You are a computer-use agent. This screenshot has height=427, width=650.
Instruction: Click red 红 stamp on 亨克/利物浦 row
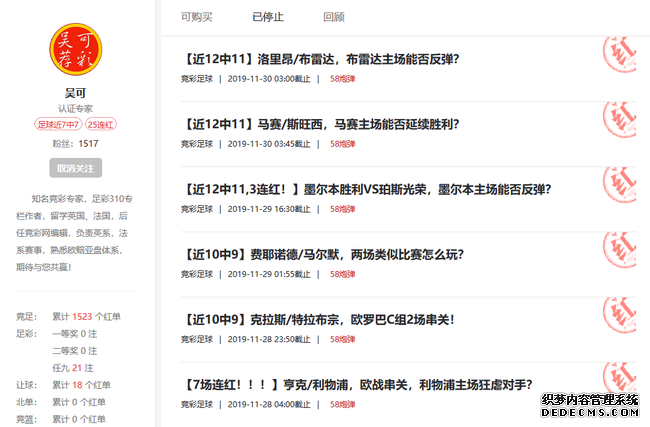[x=619, y=378]
